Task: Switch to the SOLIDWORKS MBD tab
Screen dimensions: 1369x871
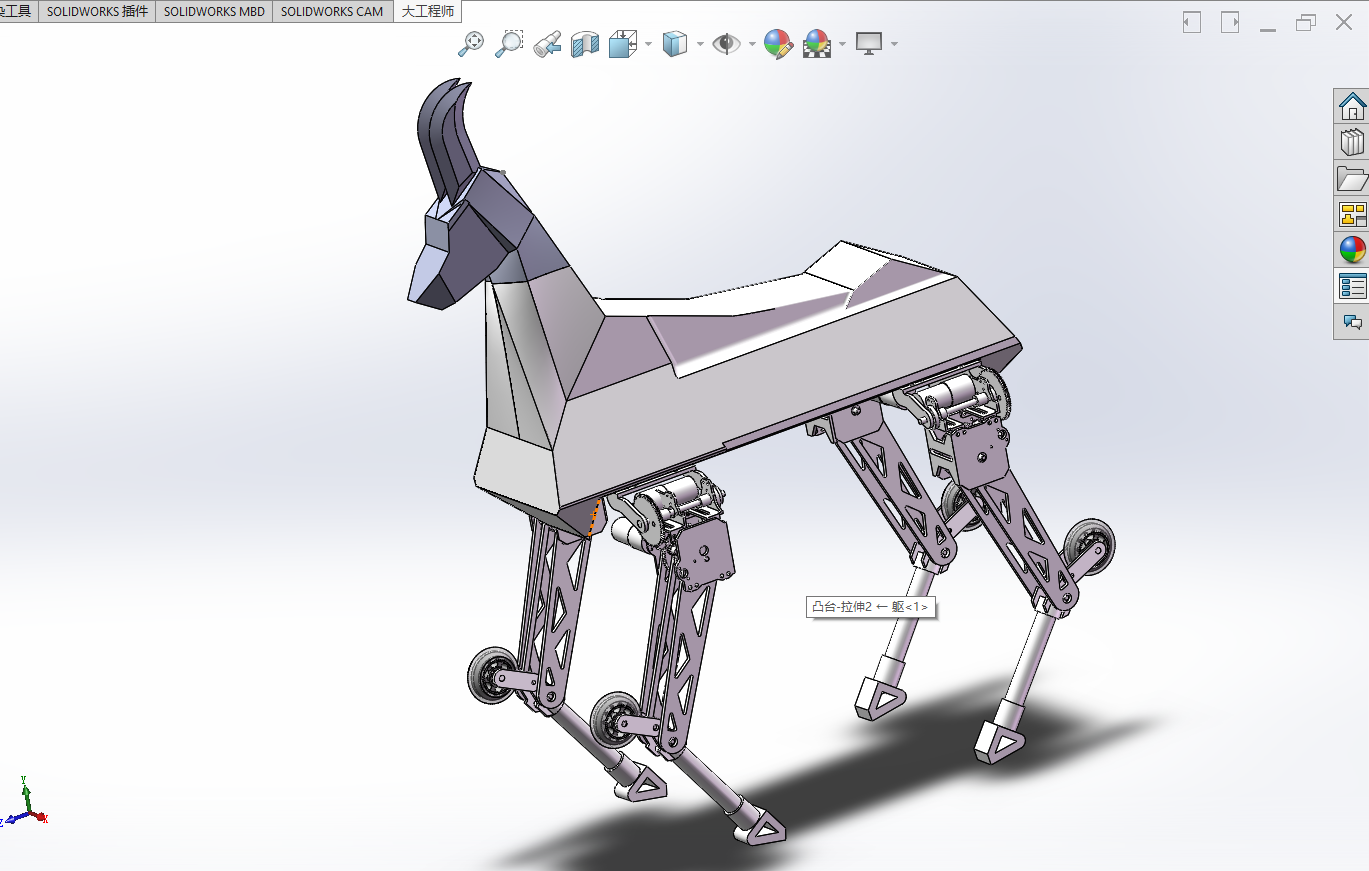Action: coord(214,12)
